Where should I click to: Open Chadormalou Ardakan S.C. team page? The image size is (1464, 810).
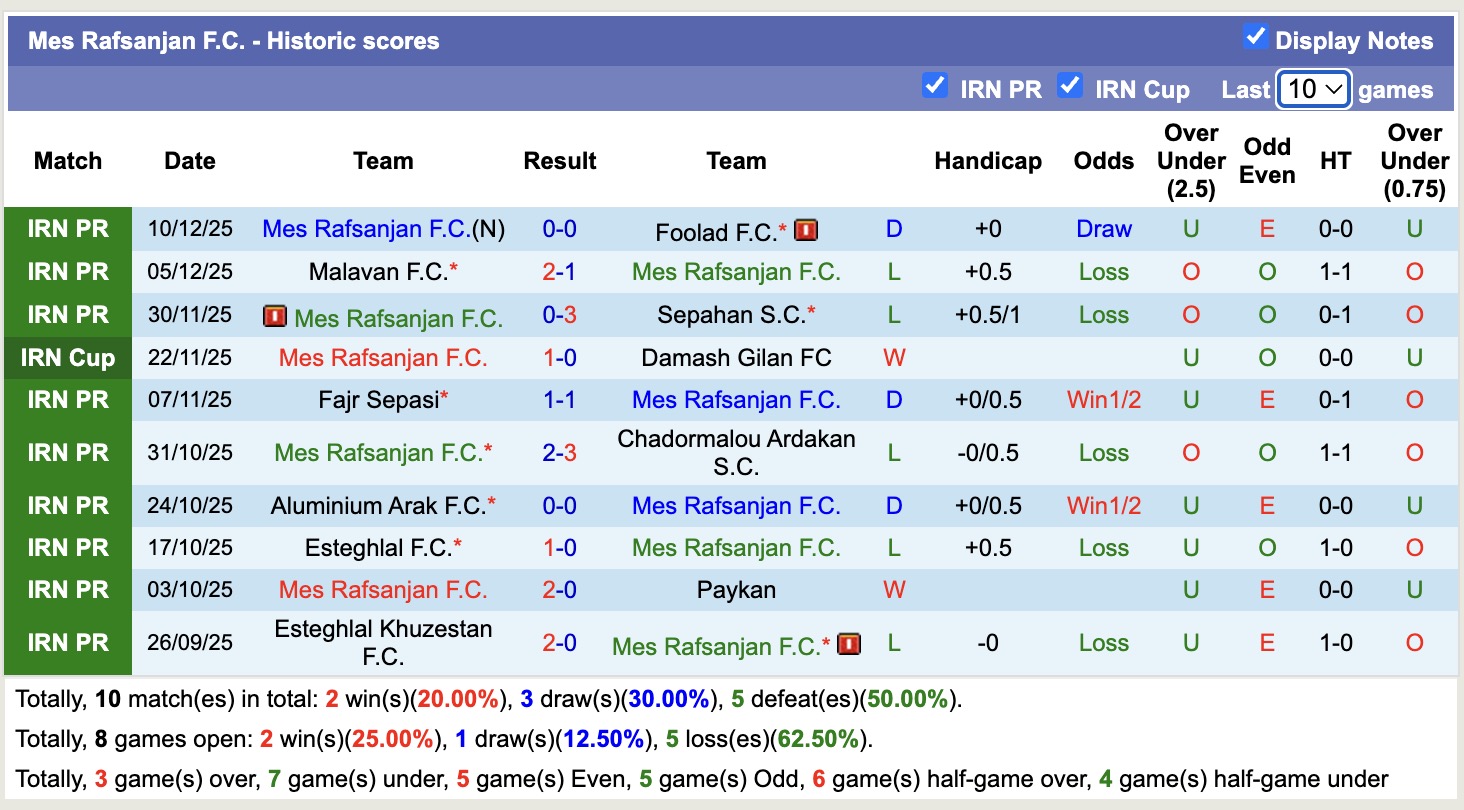(x=737, y=453)
